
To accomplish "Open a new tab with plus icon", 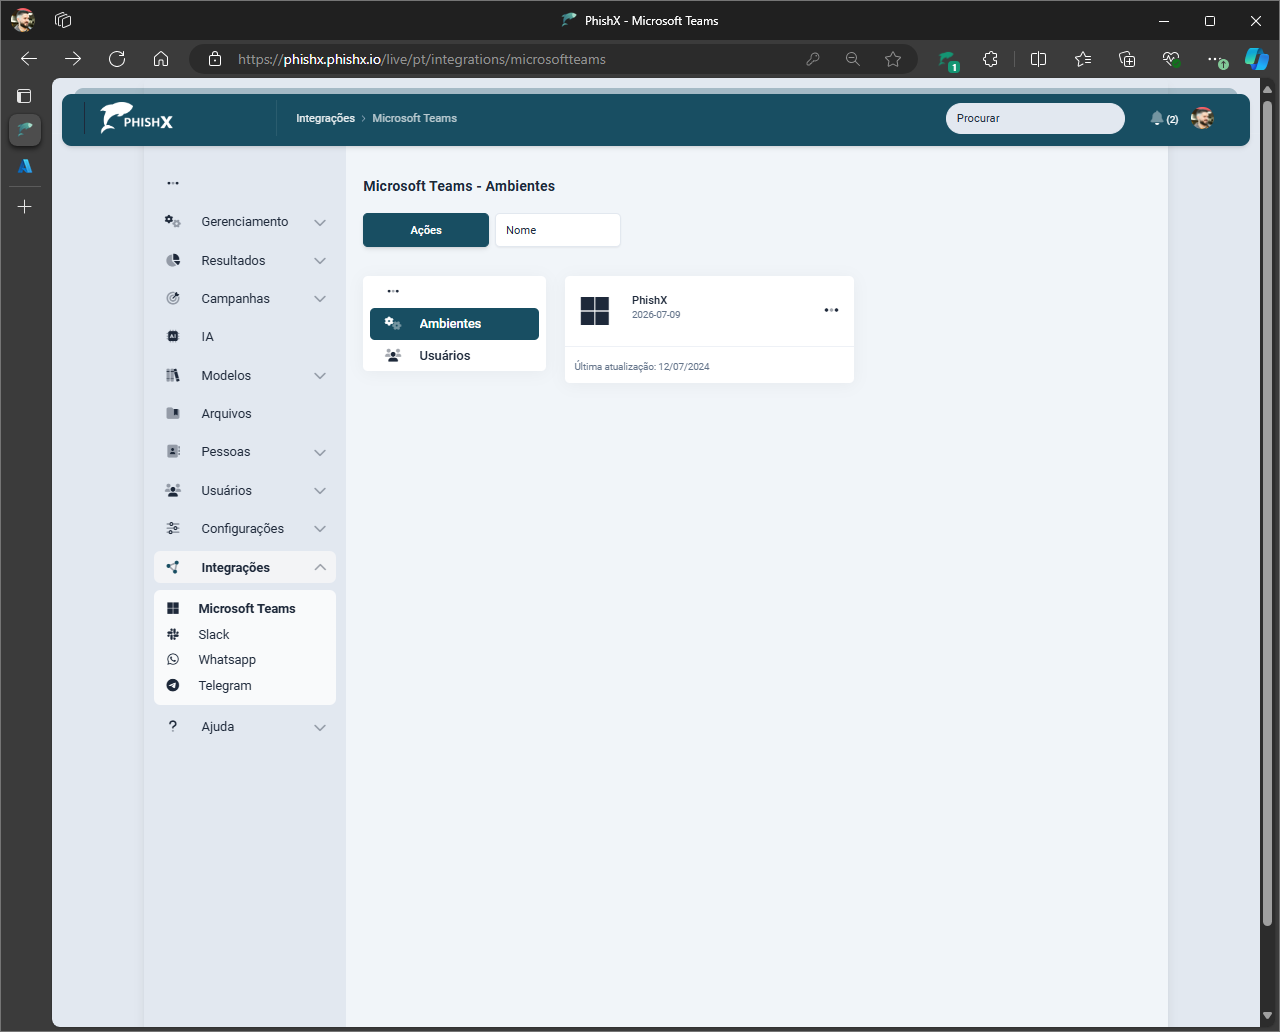I will click(25, 206).
